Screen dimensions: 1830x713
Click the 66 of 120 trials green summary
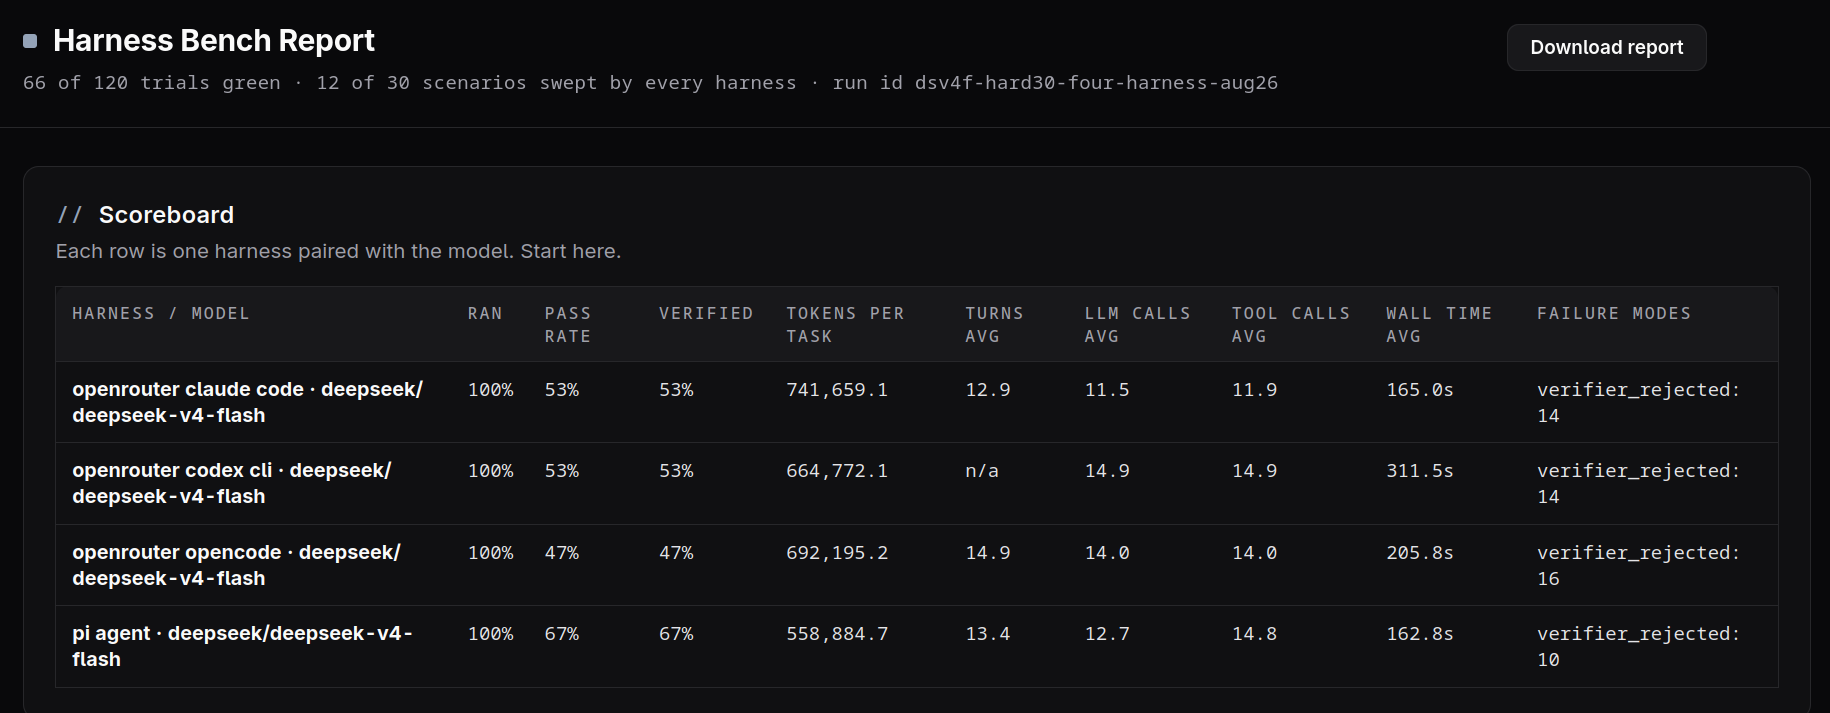pyautogui.click(x=152, y=83)
